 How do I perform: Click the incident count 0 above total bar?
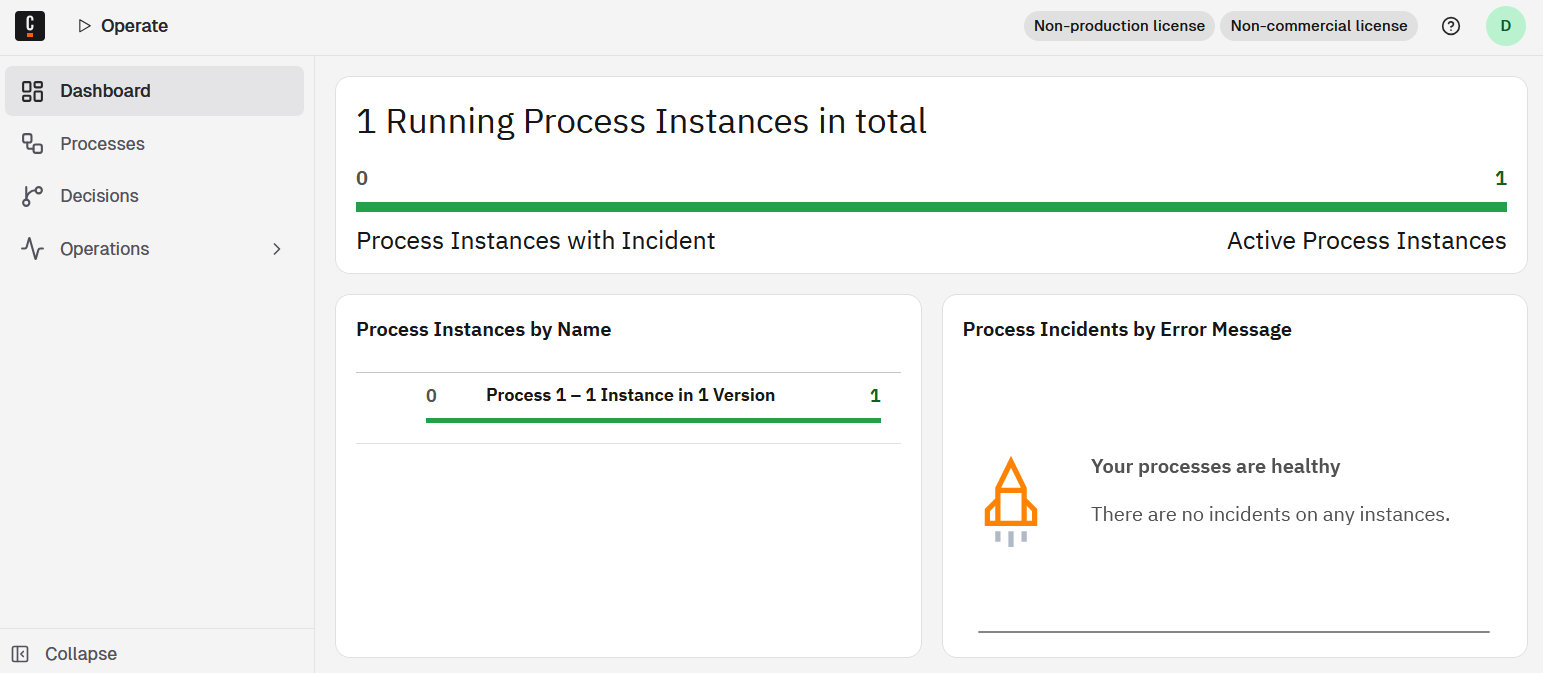pyautogui.click(x=362, y=179)
